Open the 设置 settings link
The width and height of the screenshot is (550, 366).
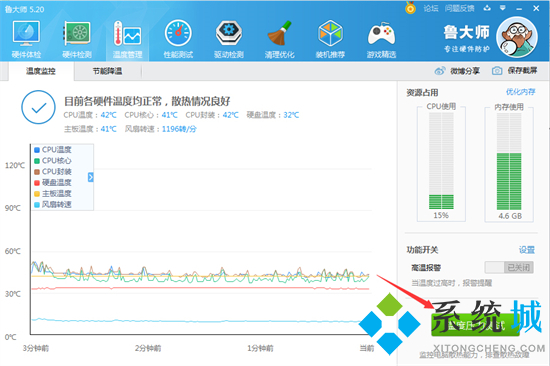coord(527,250)
